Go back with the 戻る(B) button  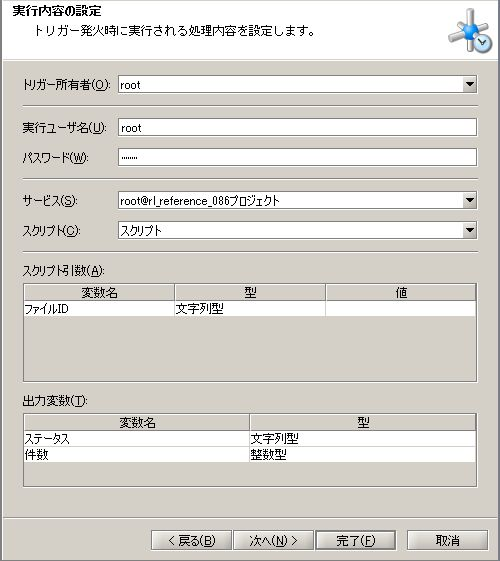pyautogui.click(x=191, y=540)
